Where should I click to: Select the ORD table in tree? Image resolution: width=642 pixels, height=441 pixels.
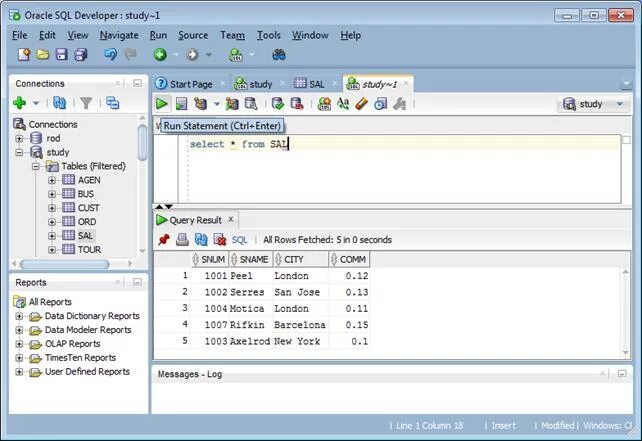tap(87, 222)
